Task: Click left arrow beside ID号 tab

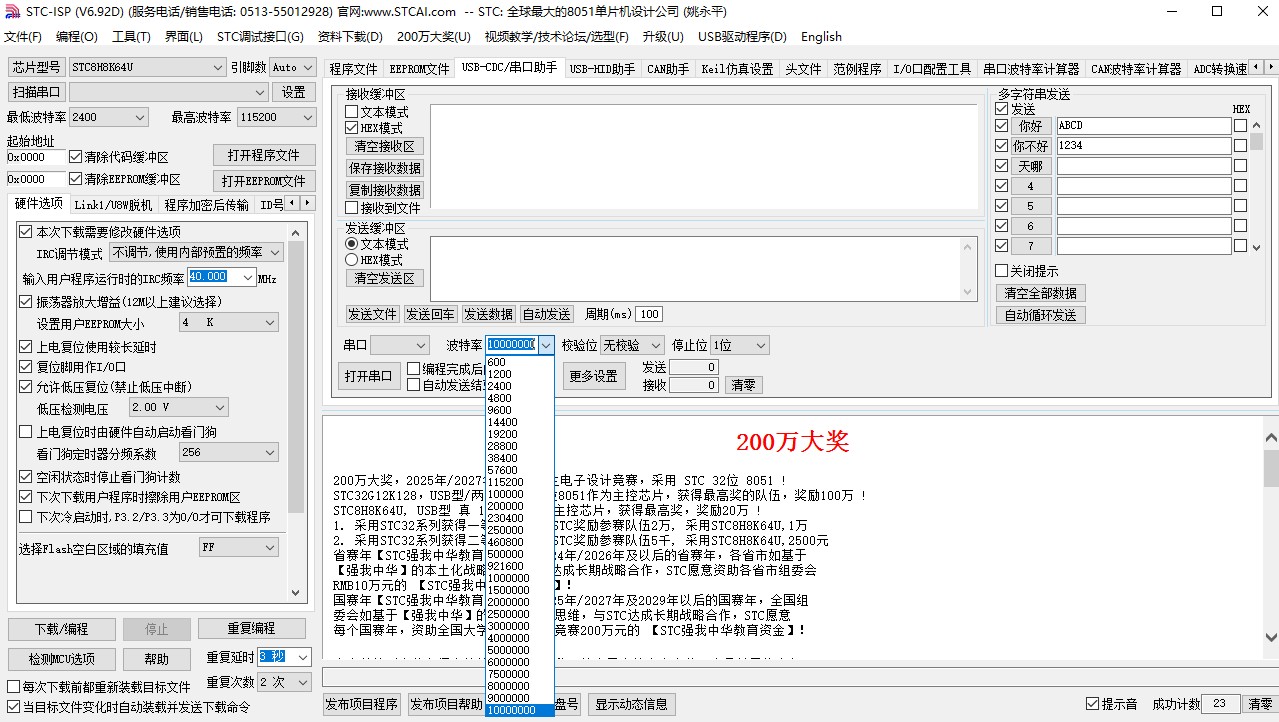Action: click(293, 204)
